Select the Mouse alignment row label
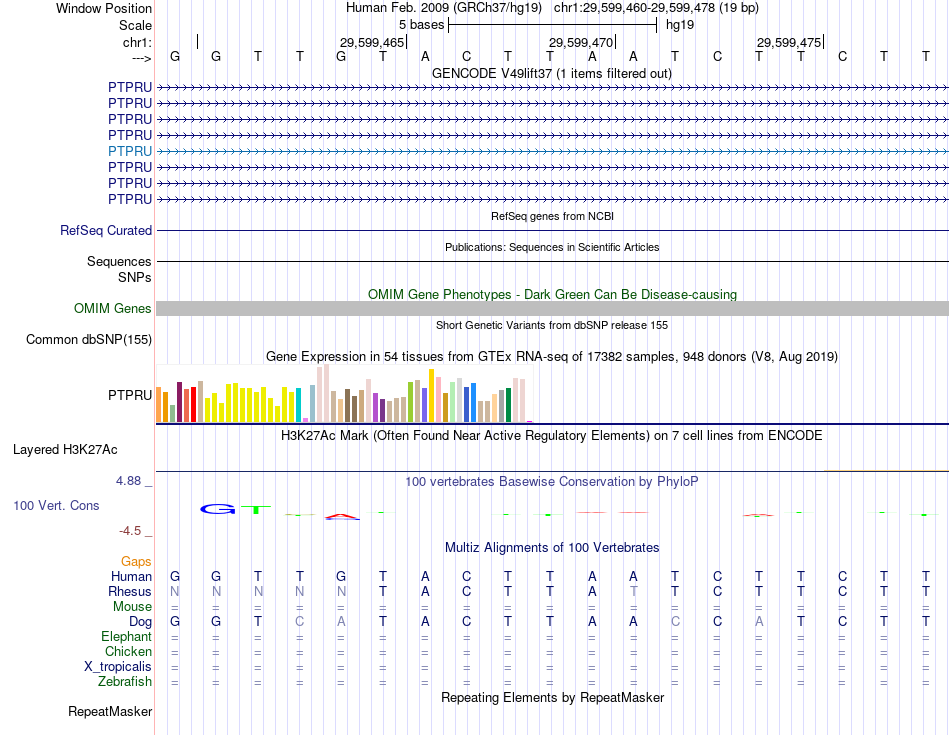This screenshot has height=735, width=950. point(132,607)
